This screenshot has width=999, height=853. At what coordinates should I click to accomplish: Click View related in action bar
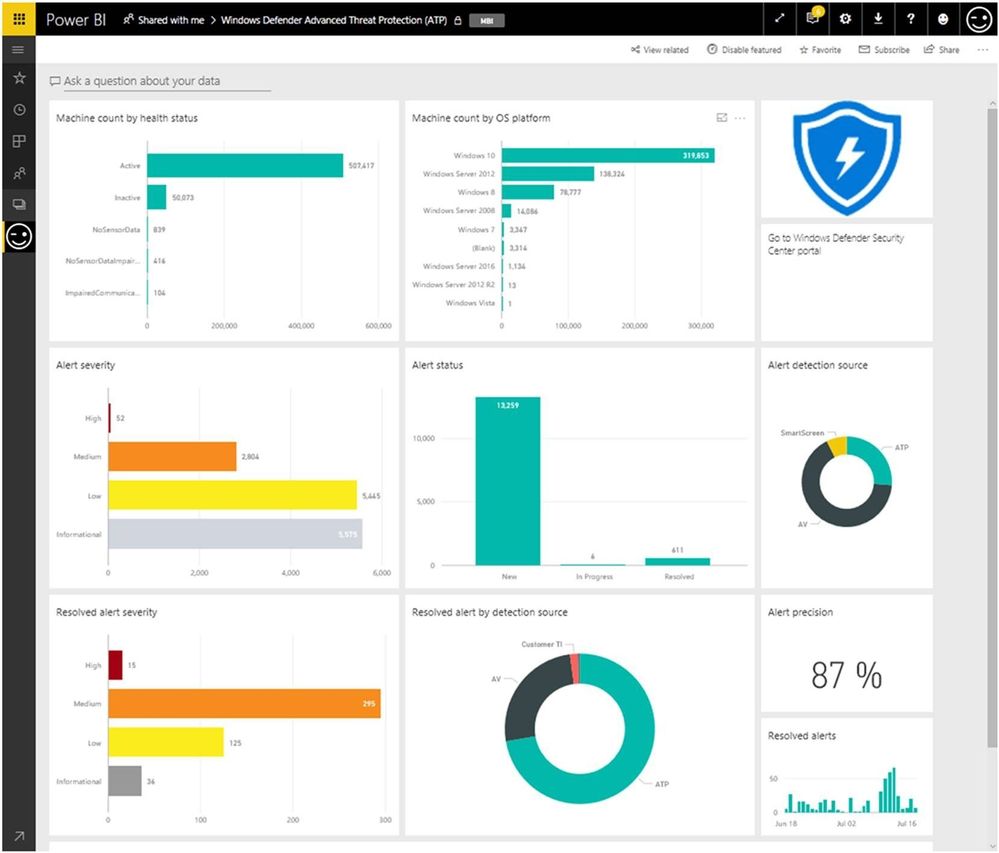[659, 50]
